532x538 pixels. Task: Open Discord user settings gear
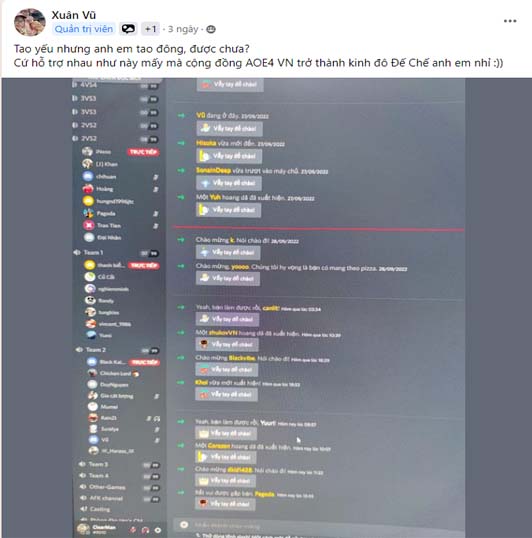pos(158,530)
